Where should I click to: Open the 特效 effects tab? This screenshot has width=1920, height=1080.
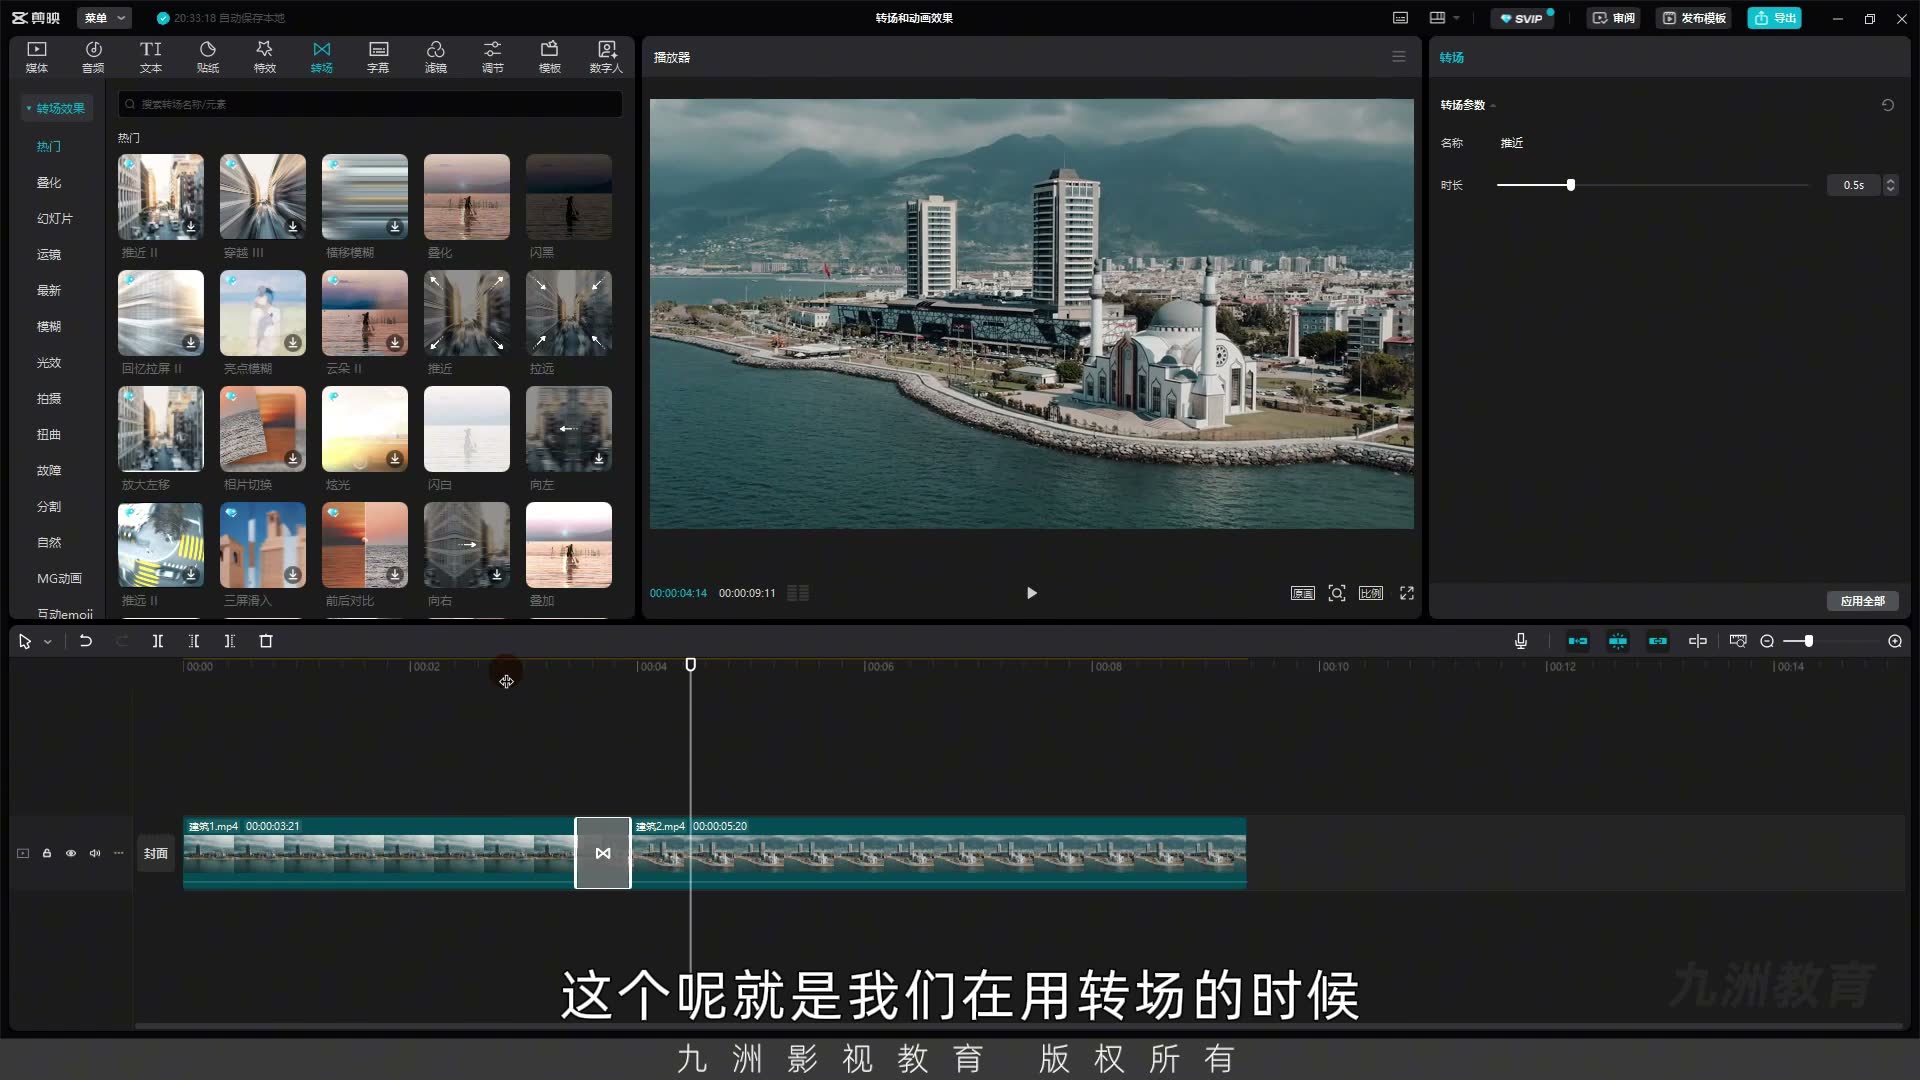(265, 57)
